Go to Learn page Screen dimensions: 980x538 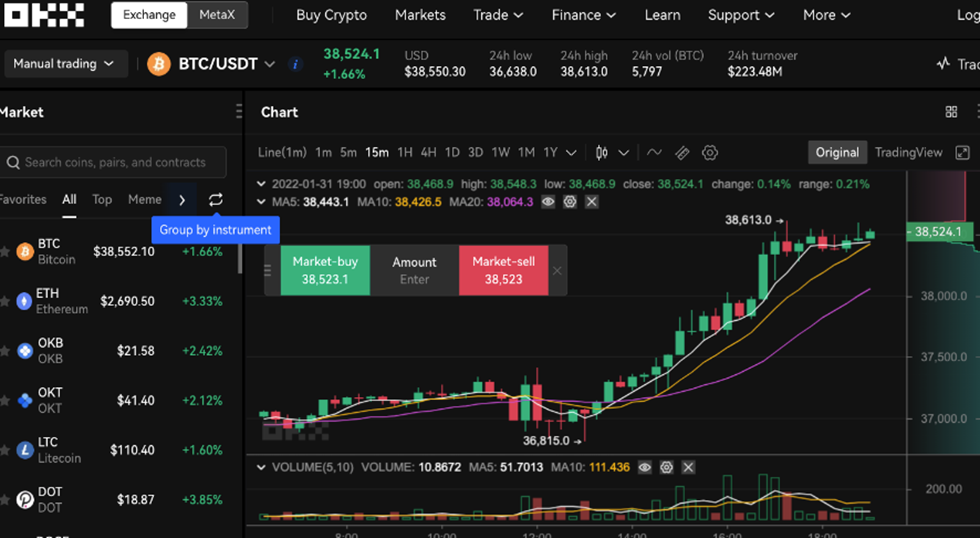[x=662, y=15]
